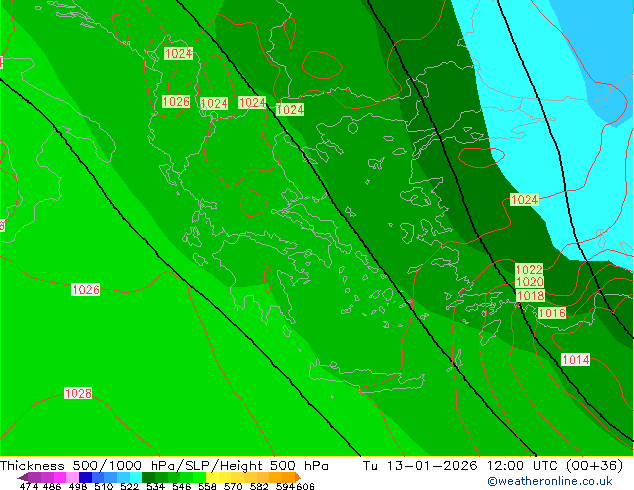Click the 510 legend value
634x490 pixels.
tap(104, 486)
